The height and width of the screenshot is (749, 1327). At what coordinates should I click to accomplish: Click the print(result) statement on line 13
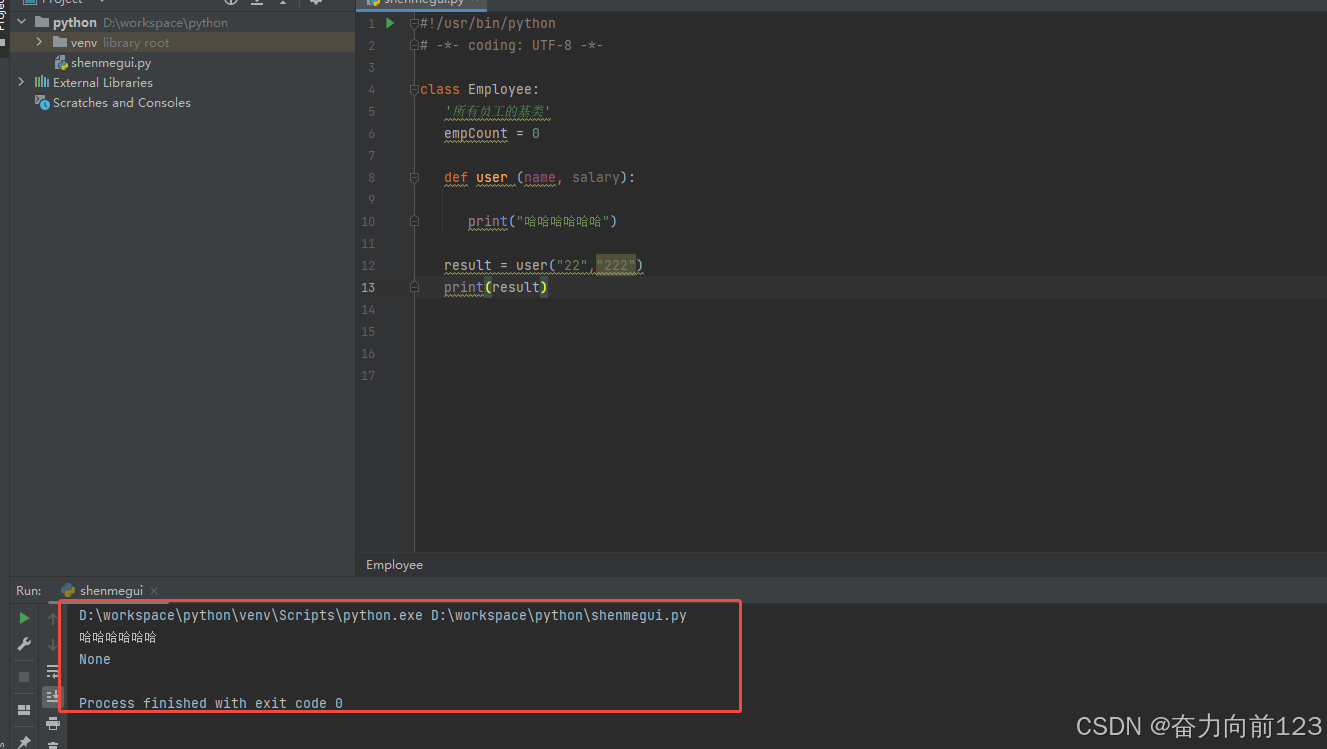point(496,287)
